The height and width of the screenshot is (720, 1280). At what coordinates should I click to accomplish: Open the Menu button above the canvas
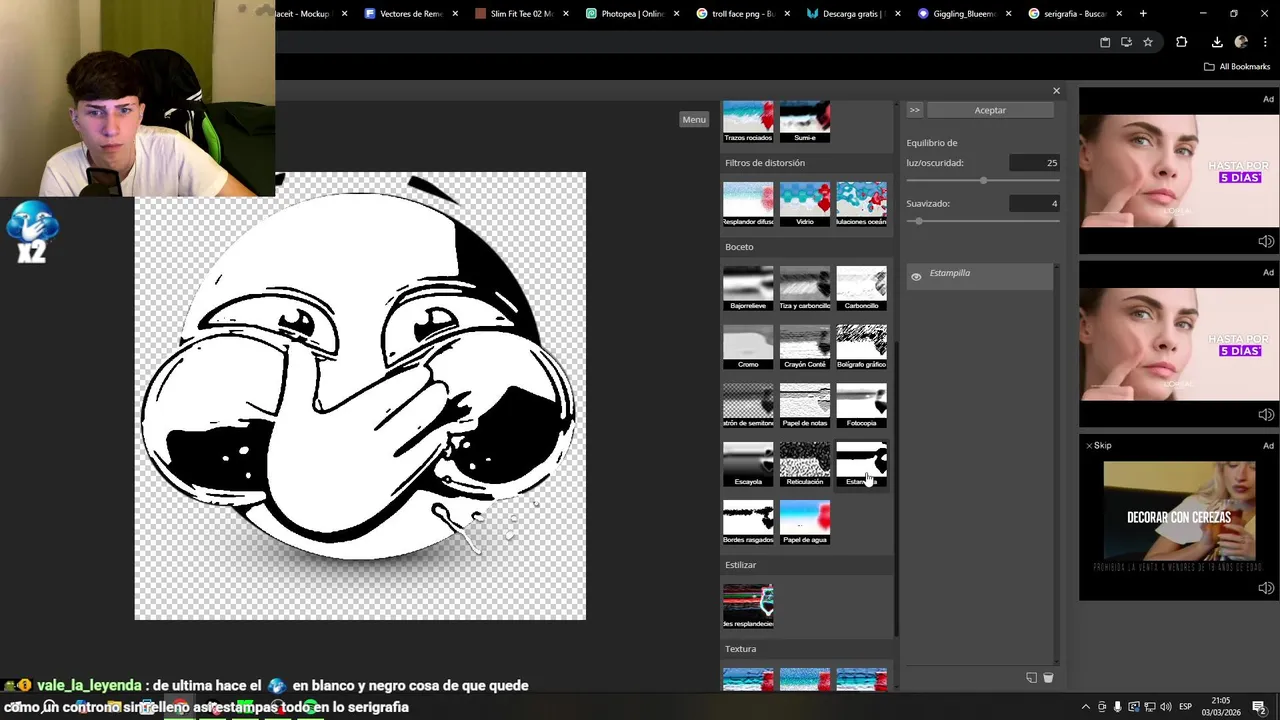[x=694, y=119]
